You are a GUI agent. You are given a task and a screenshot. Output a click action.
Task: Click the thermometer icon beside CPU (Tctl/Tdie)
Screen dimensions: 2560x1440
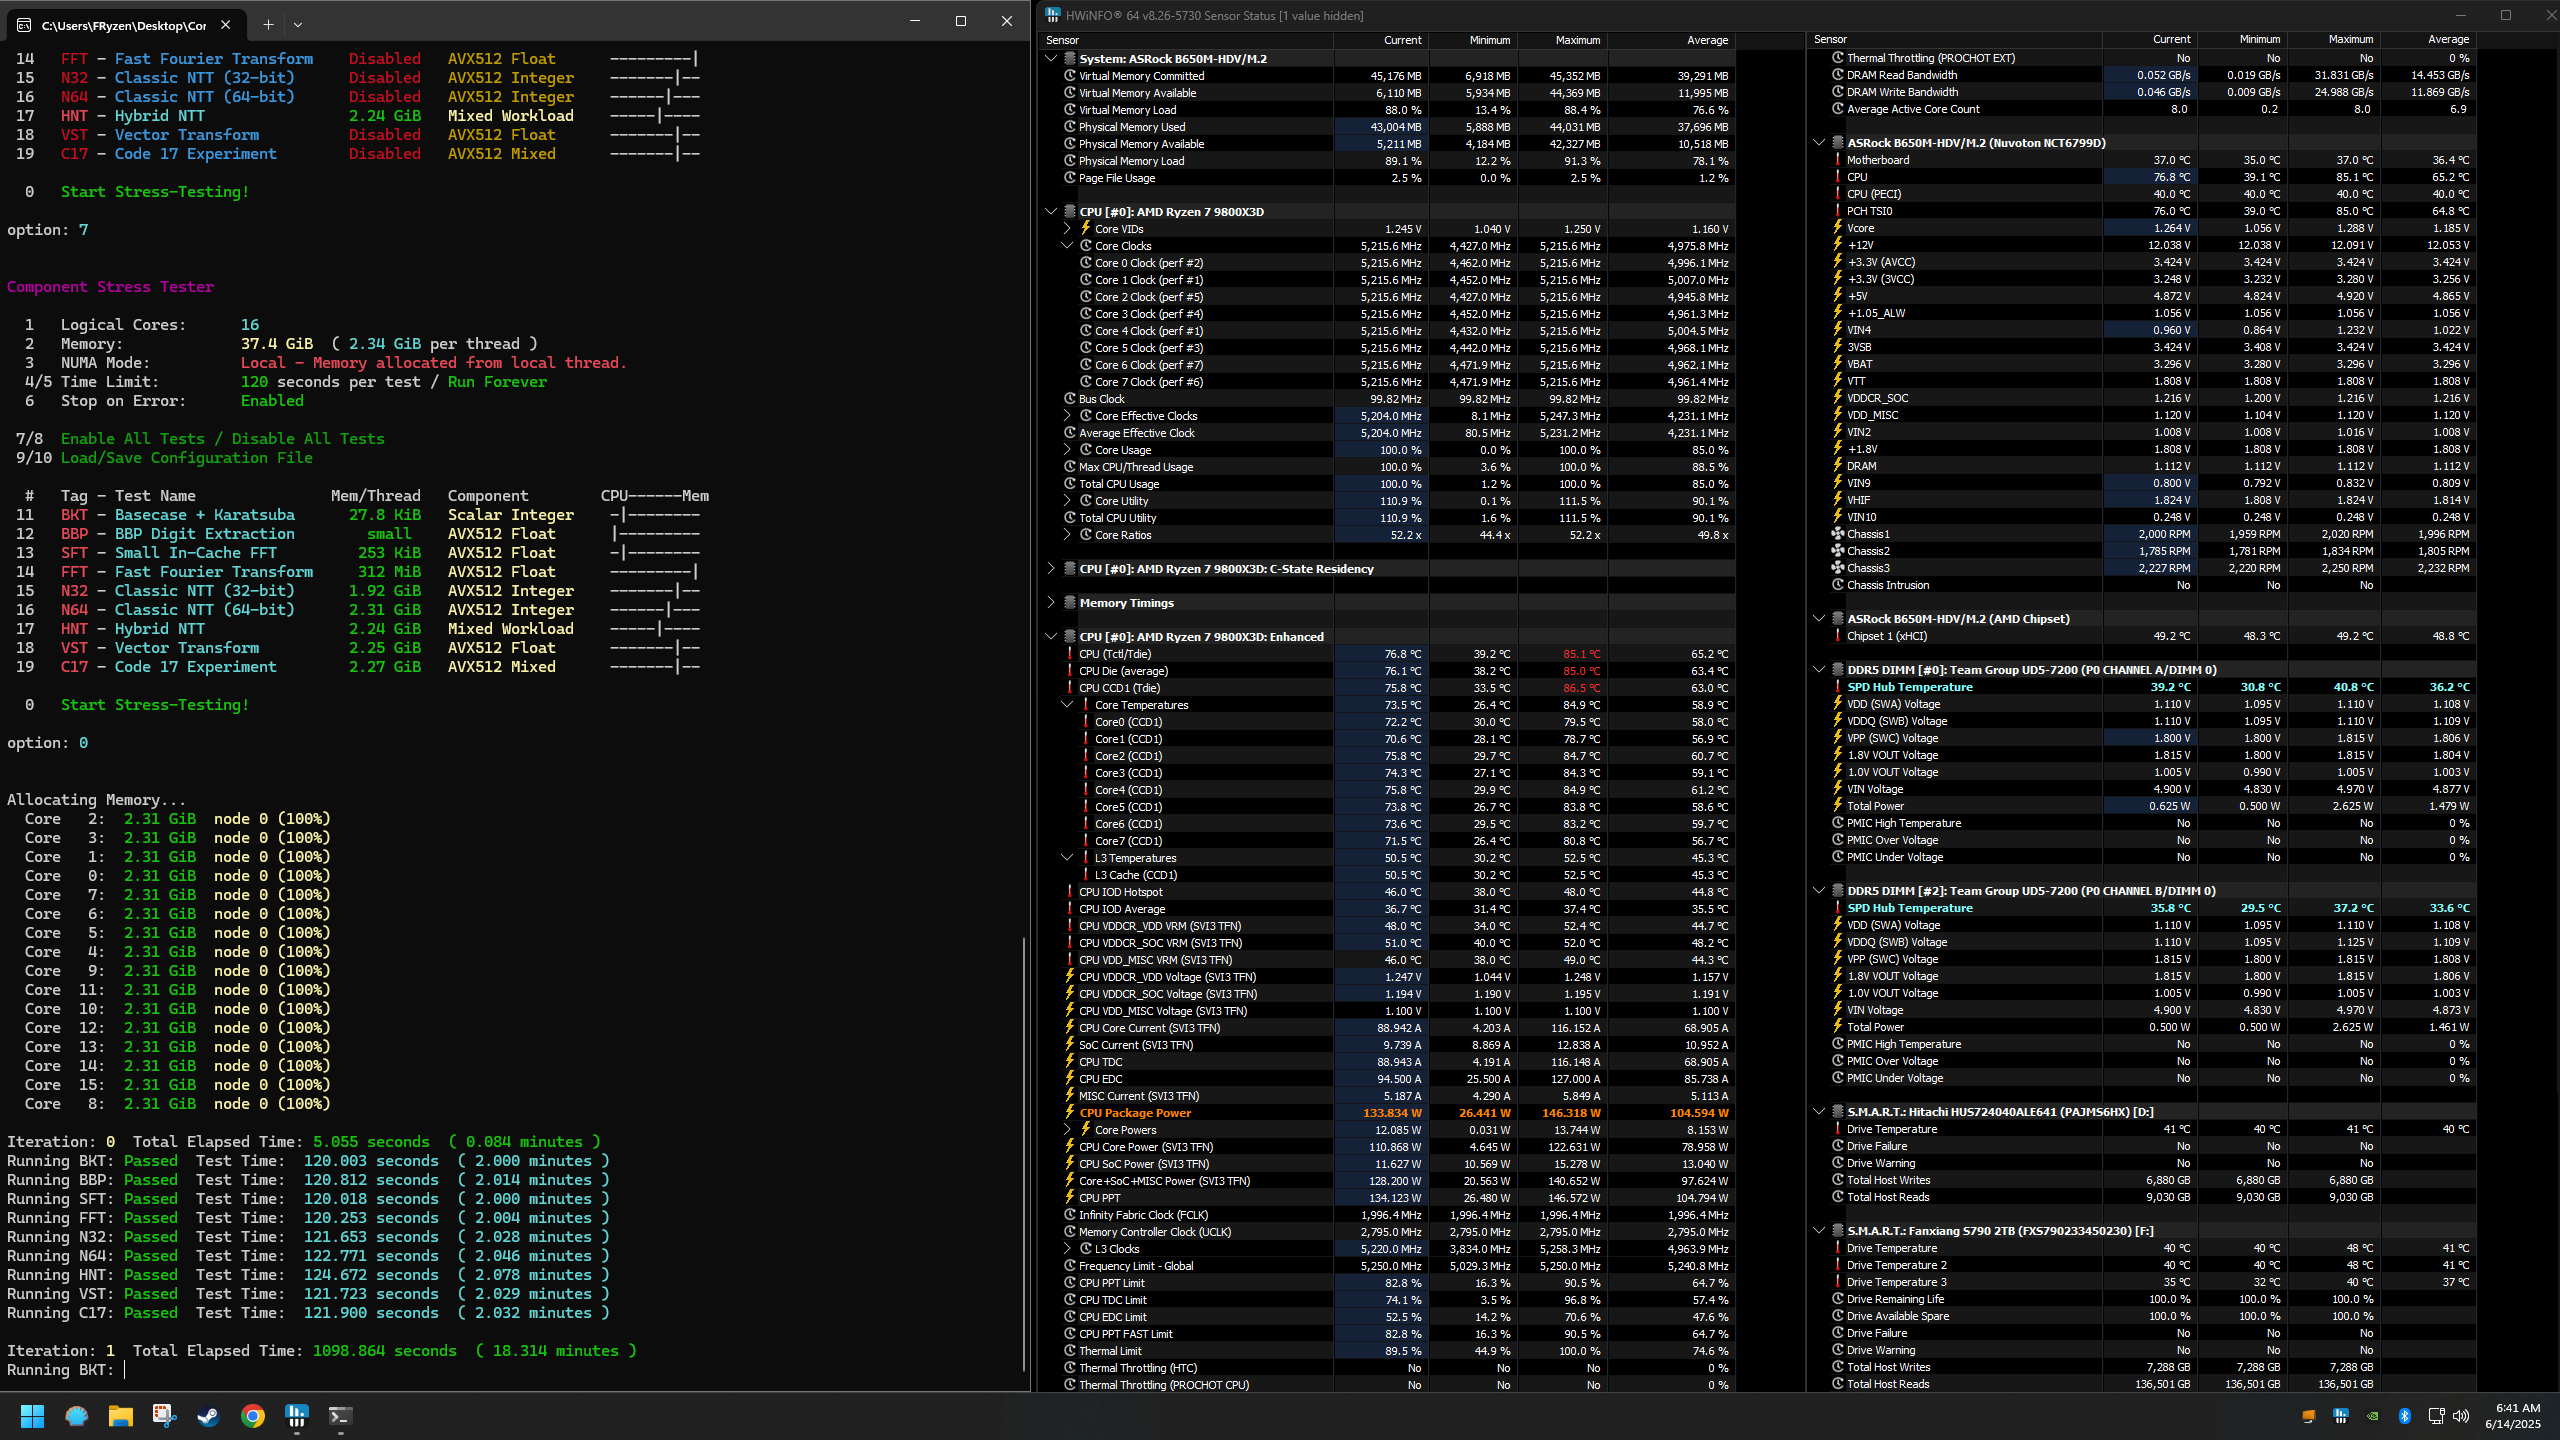coord(1069,654)
